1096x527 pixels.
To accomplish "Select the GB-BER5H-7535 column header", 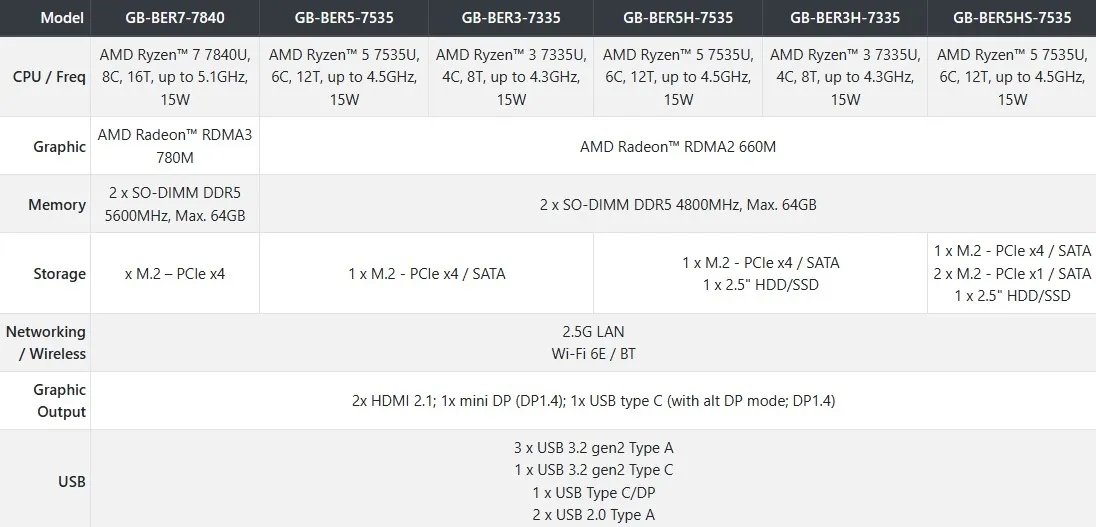I will pos(678,17).
